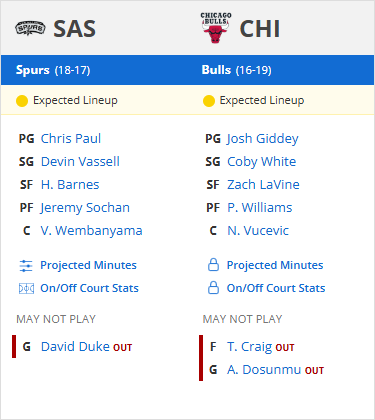The image size is (375, 420).
Task: Select Josh Giddey in Bulls lineup
Action: pyautogui.click(x=263, y=139)
